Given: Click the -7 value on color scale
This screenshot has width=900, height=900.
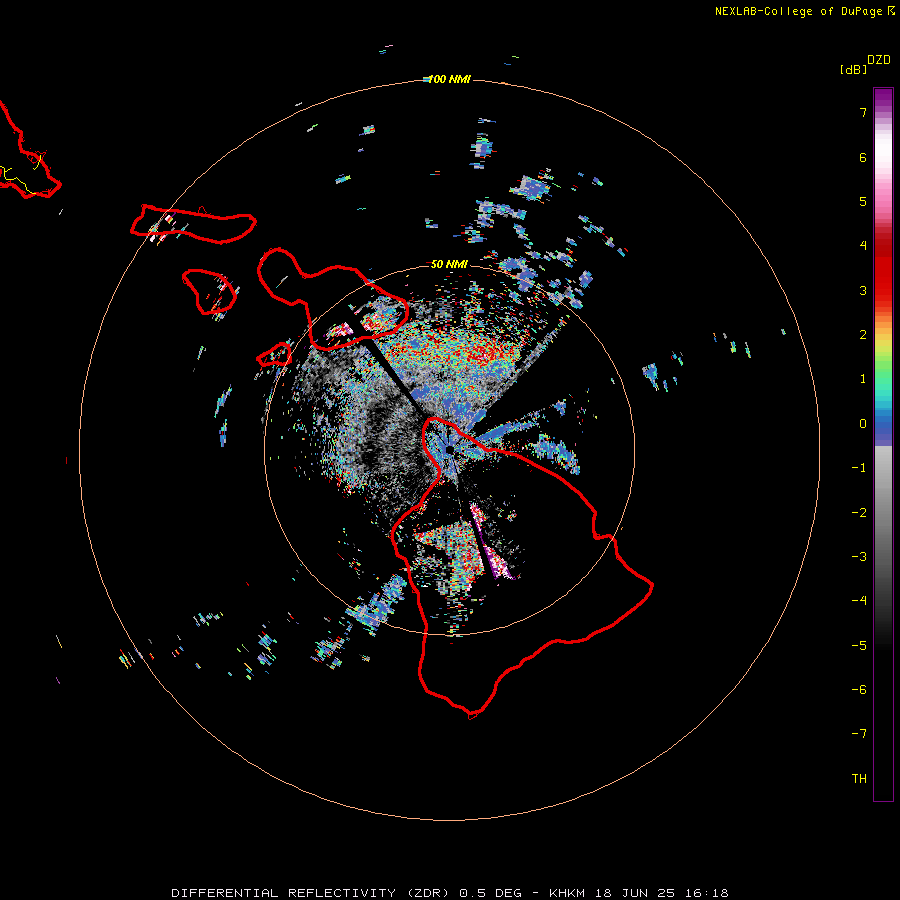Looking at the screenshot, I should coord(859,734).
